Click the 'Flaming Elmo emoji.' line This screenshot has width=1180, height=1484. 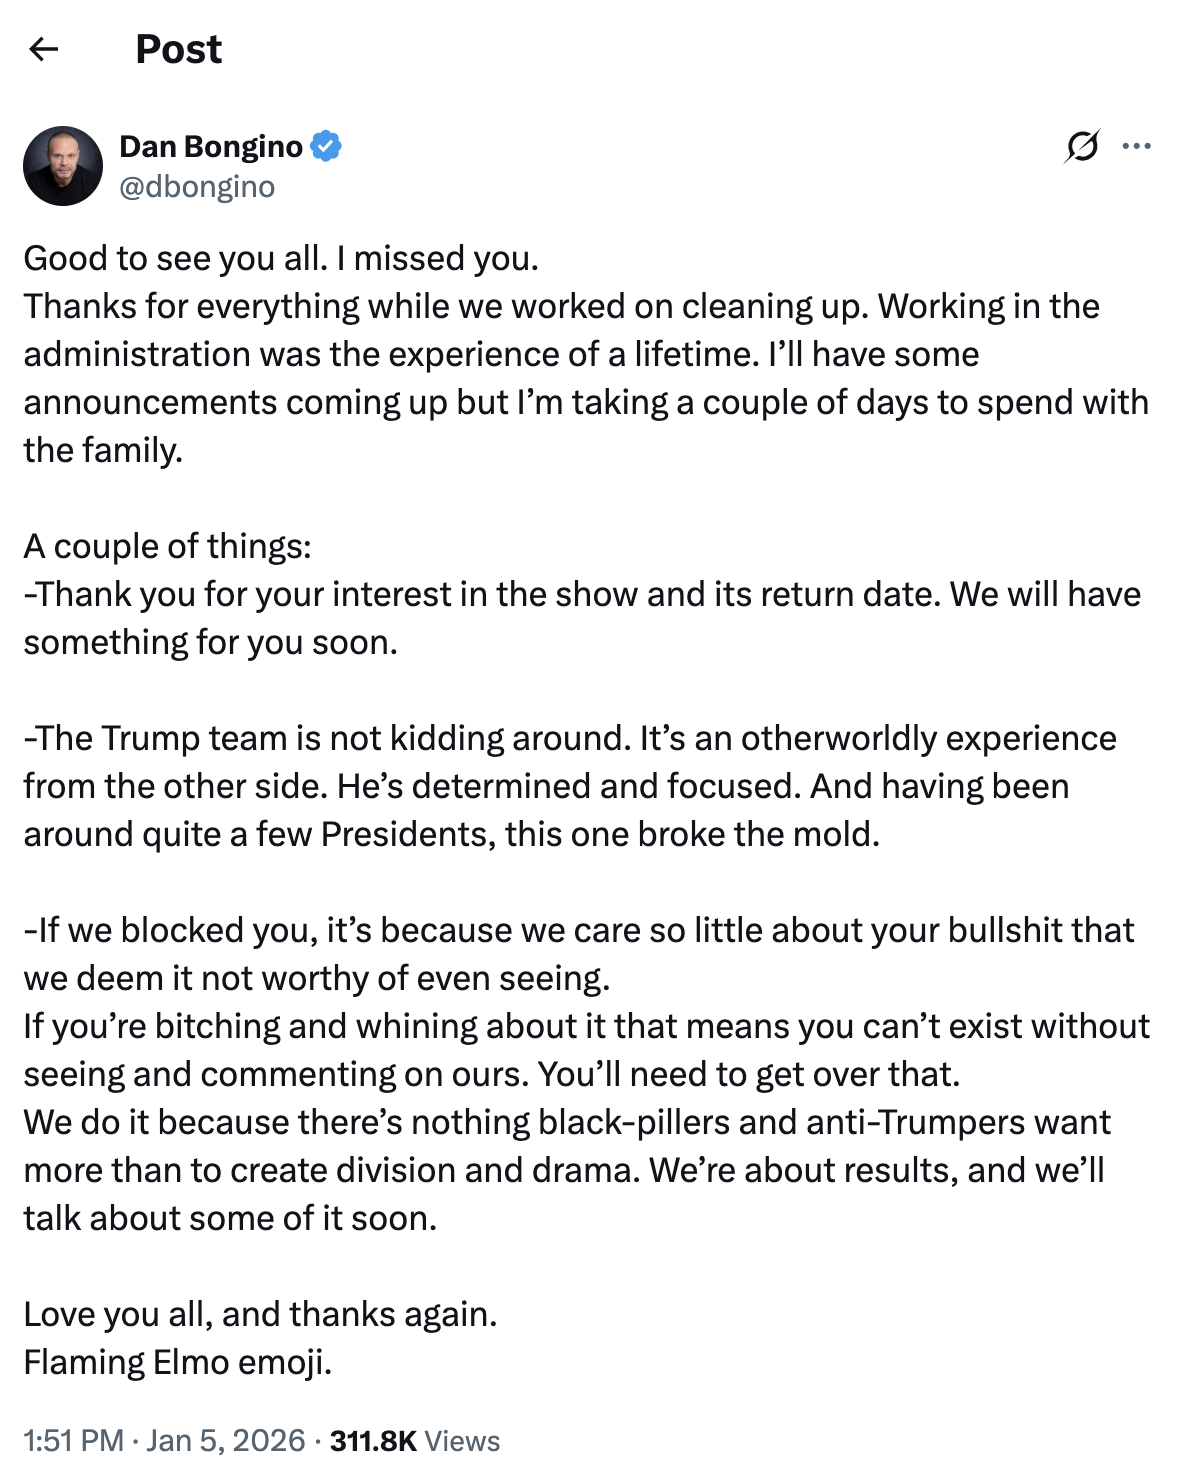coord(178,1362)
